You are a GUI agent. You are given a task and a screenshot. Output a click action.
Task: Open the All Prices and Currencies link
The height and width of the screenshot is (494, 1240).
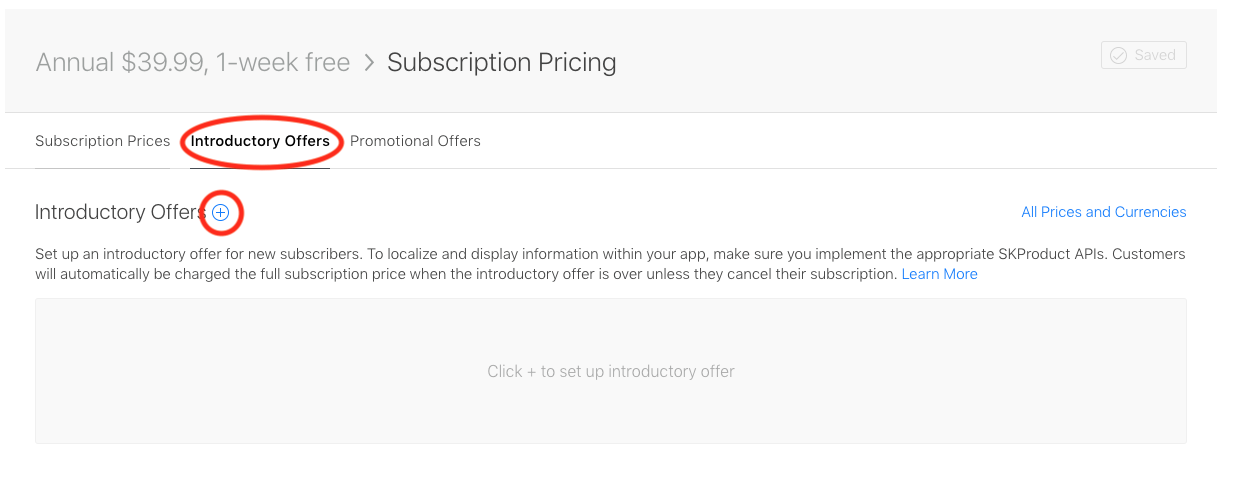(1104, 212)
